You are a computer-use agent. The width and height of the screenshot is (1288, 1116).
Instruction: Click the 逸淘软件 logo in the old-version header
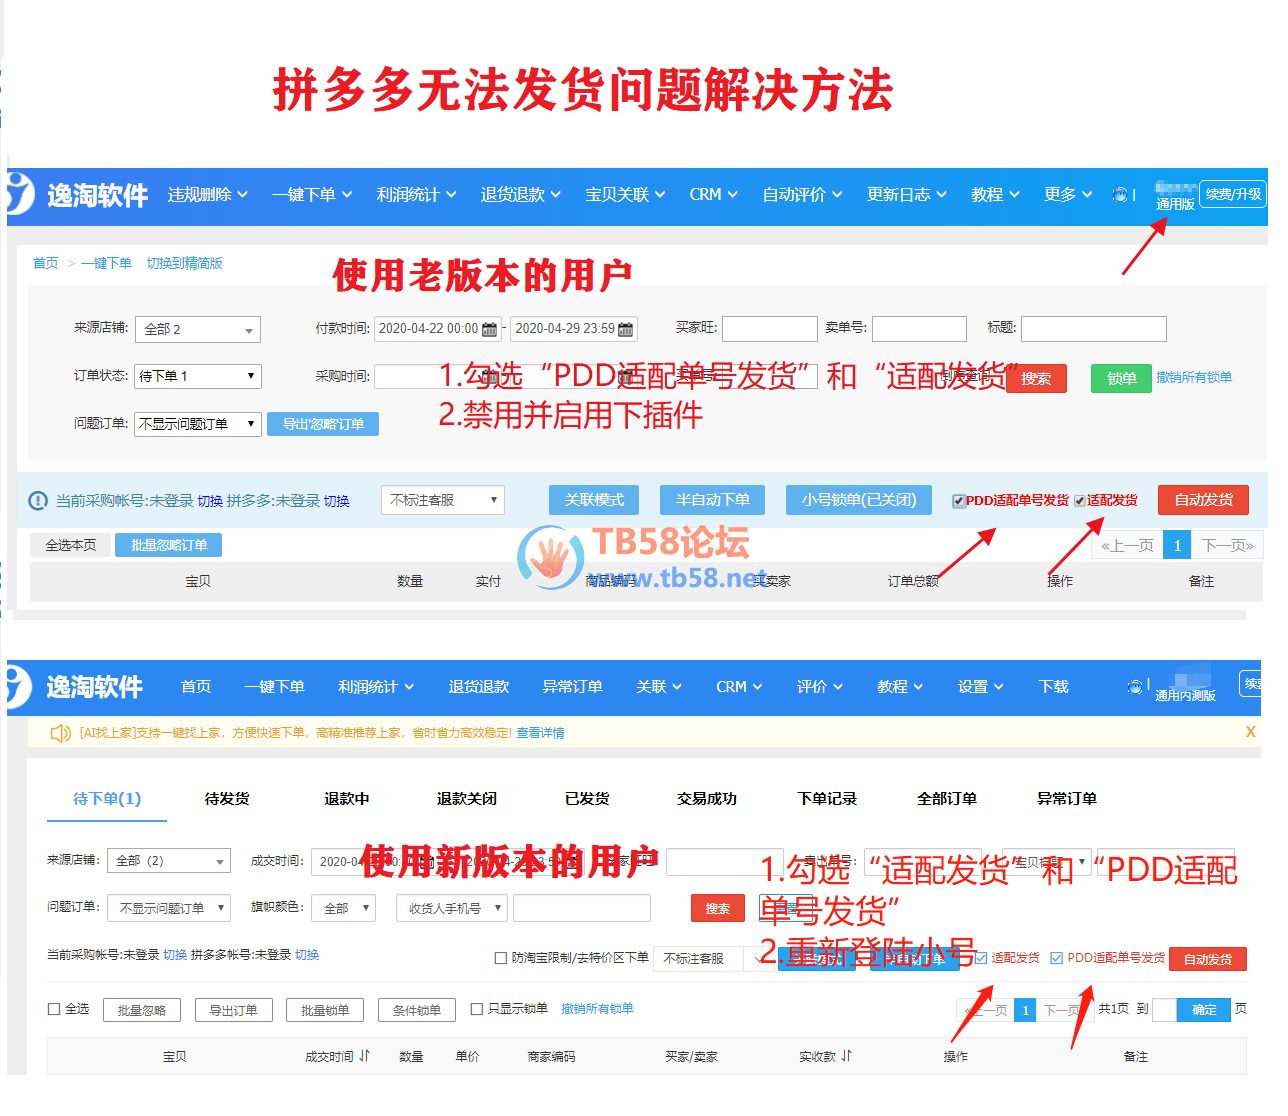coord(78,195)
